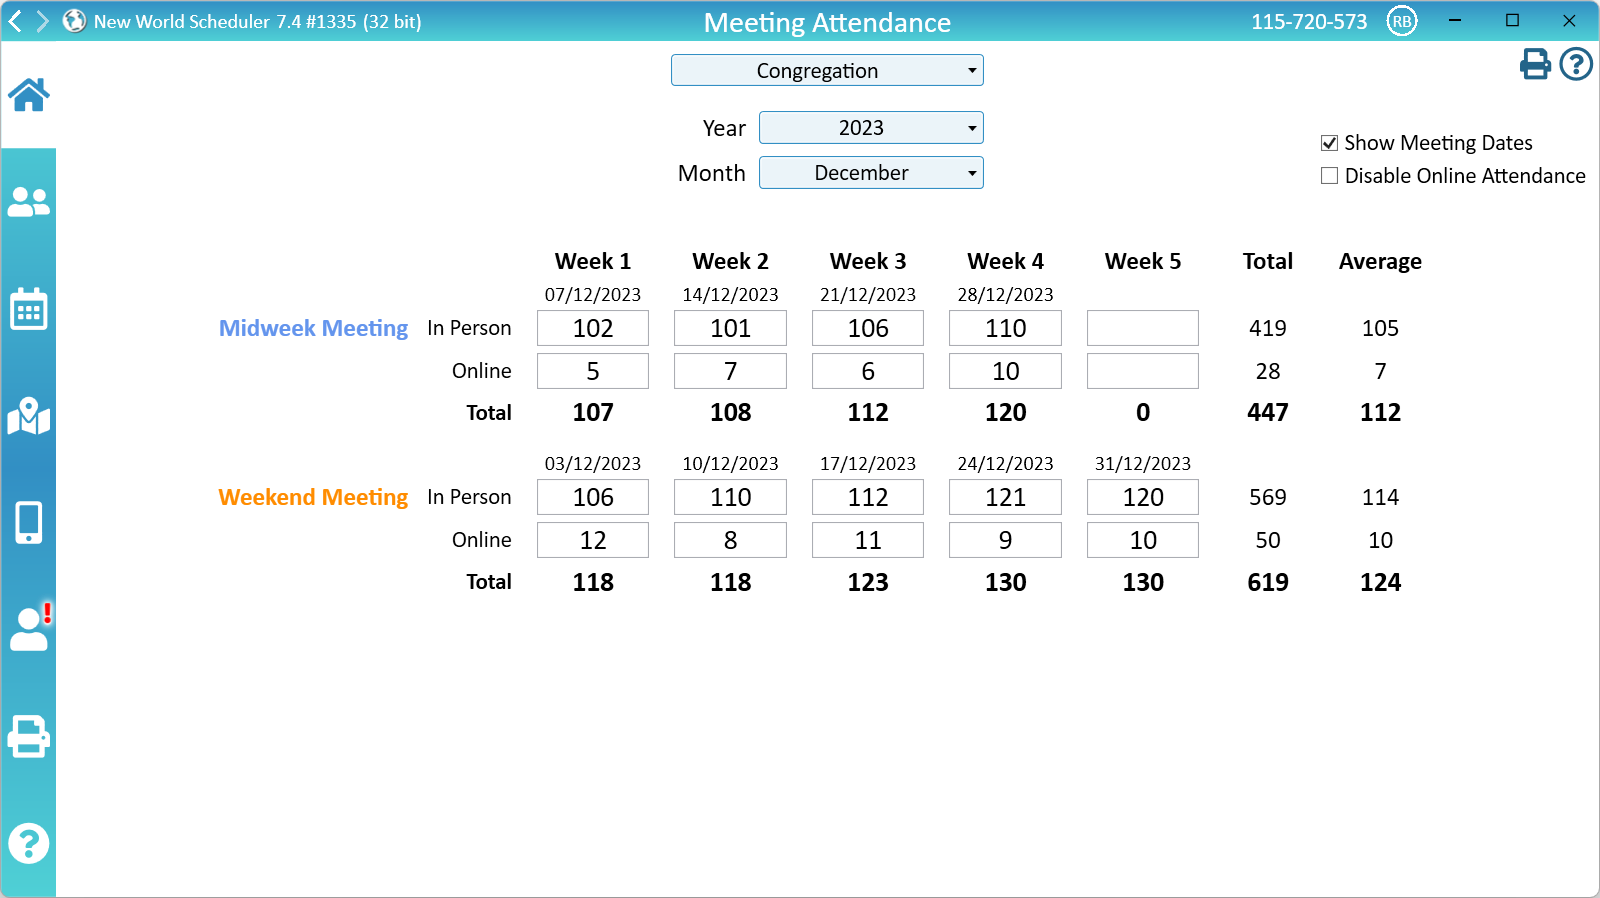Click the weekend grand total 619
The image size is (1600, 898).
coord(1268,582)
